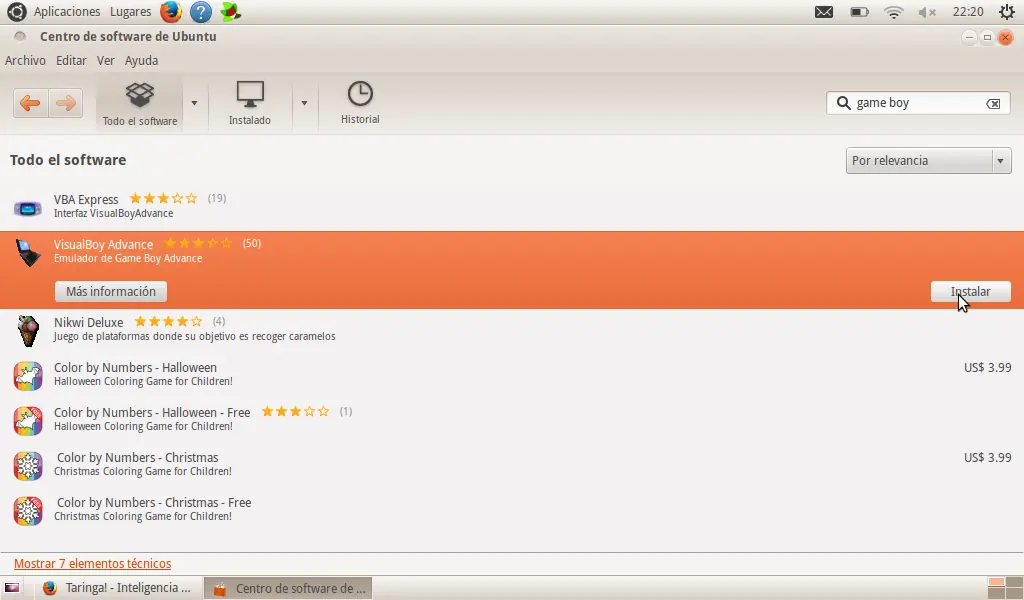This screenshot has width=1024, height=600.
Task: Select Color by Numbers - Halloween - Free entry
Action: pos(512,419)
